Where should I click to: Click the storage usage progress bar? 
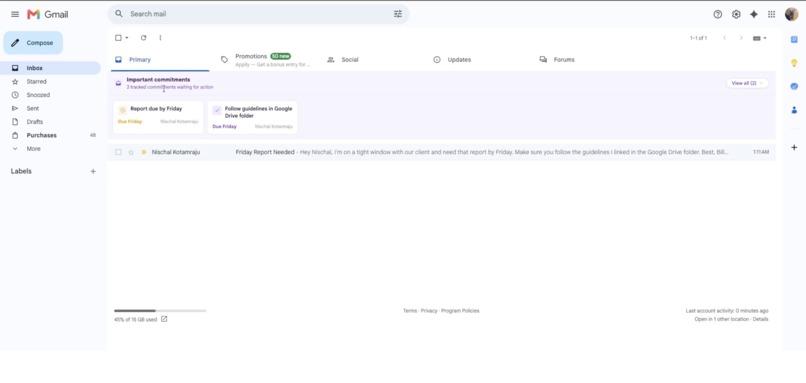(x=160, y=311)
